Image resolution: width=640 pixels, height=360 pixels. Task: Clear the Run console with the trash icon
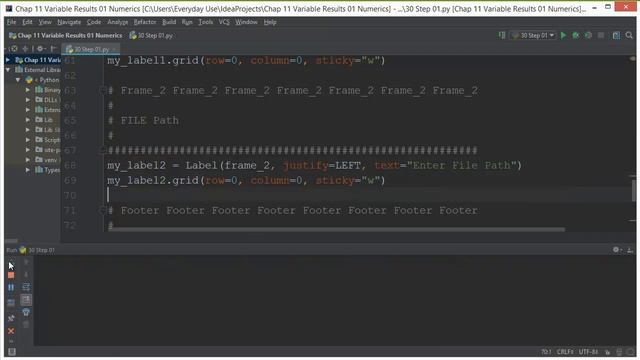coord(26,324)
